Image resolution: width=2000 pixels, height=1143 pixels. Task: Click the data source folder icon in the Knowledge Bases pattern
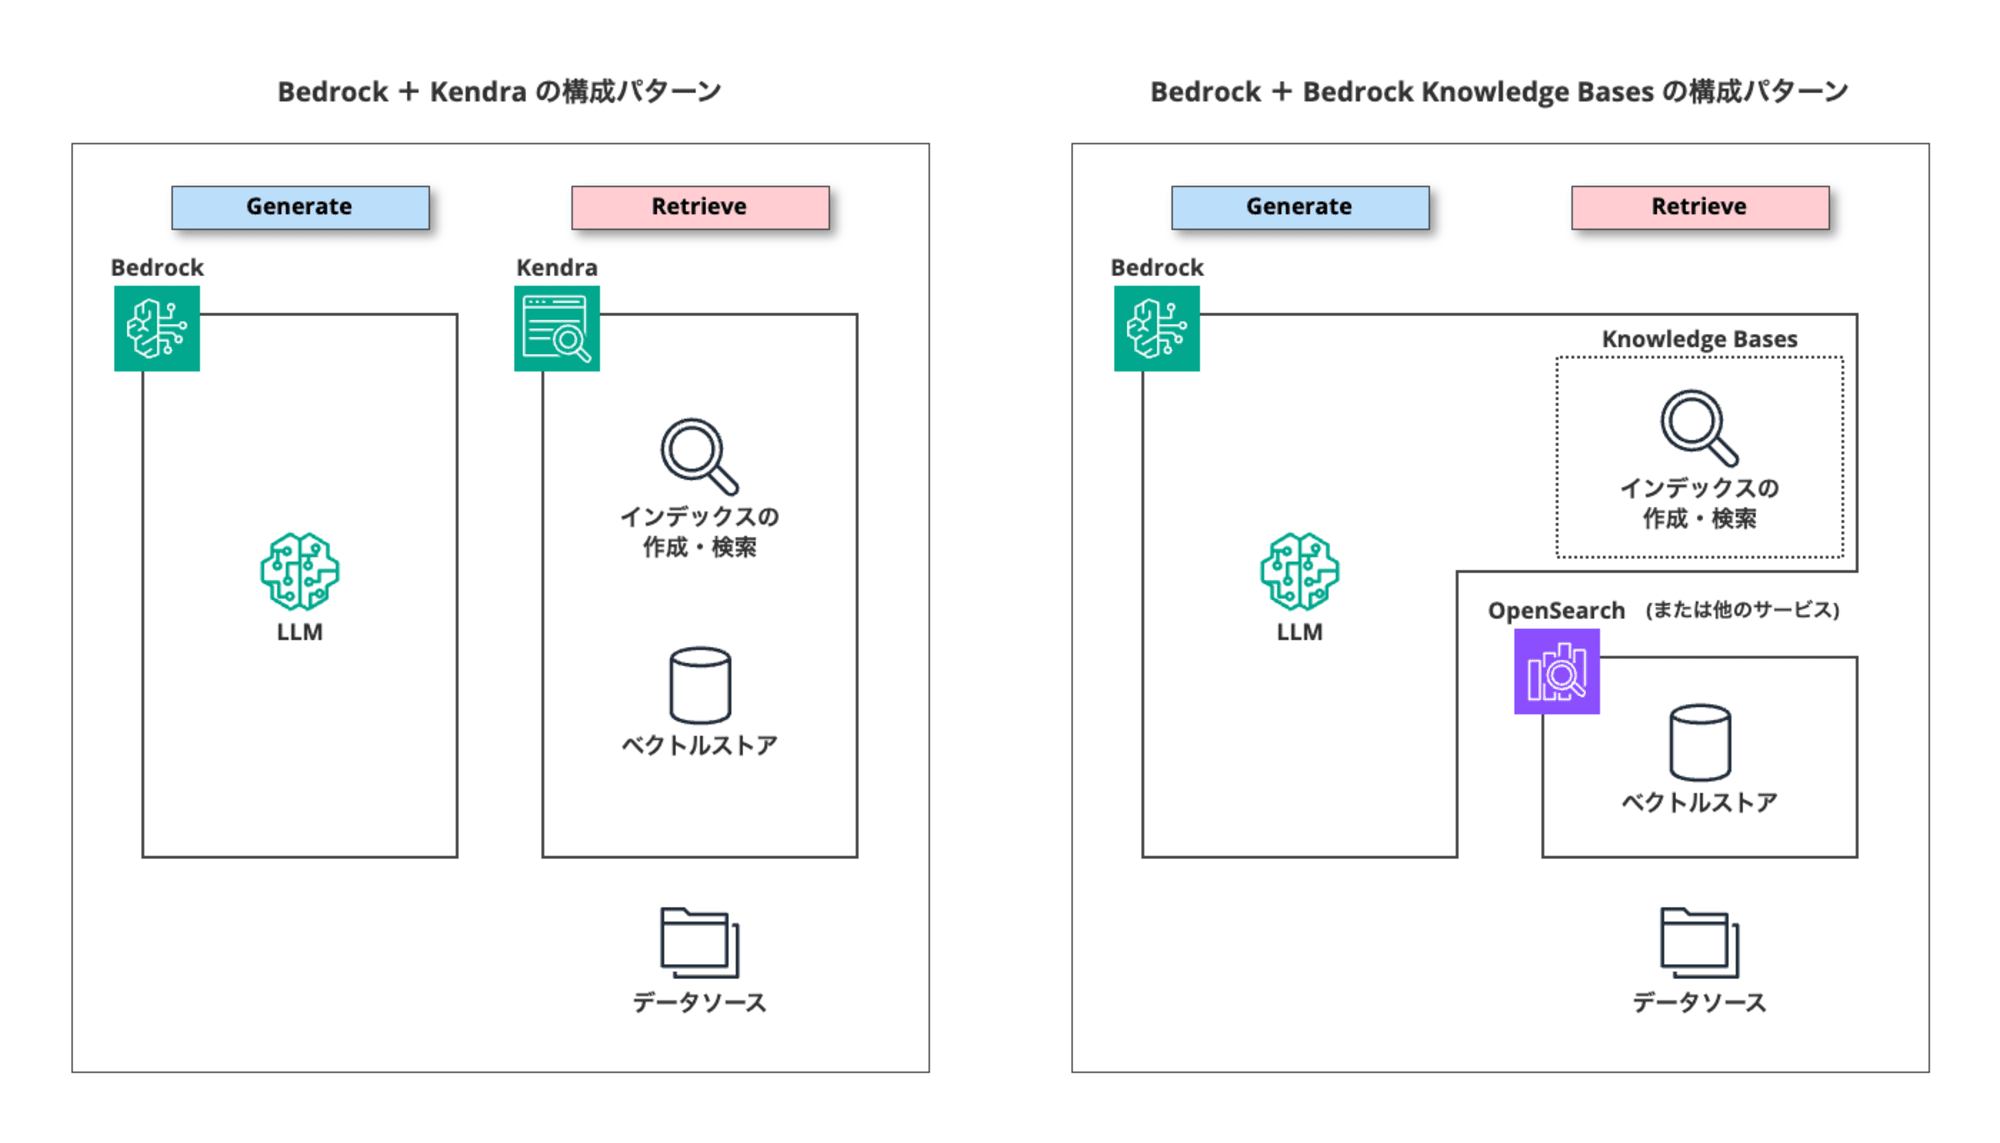[x=1700, y=942]
